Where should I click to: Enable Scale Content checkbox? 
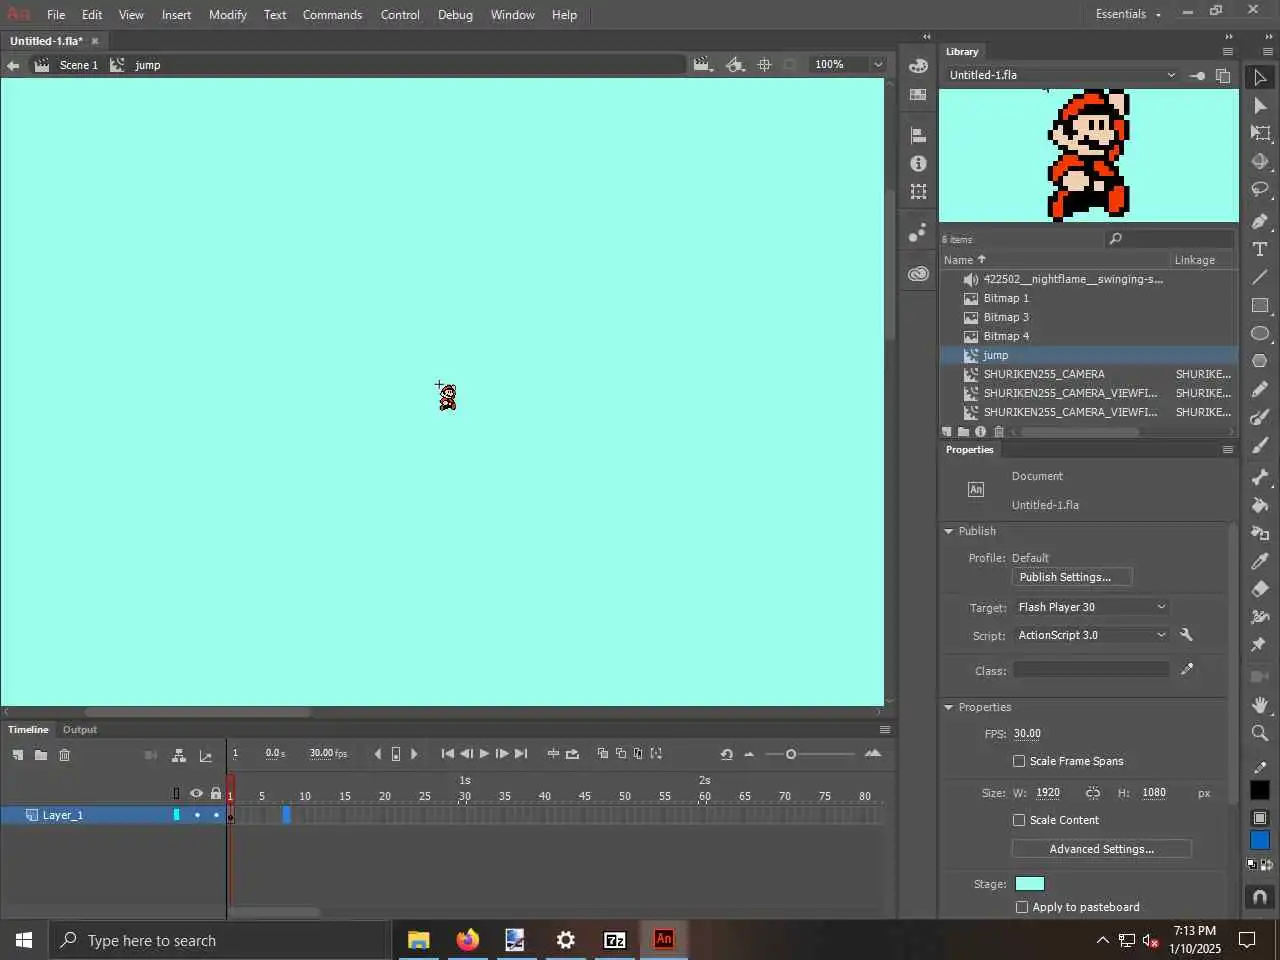1019,820
